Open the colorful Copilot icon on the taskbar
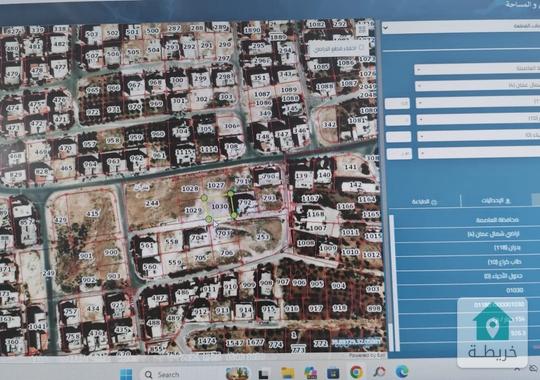Screen dimensions: 540x380 point(310,373)
